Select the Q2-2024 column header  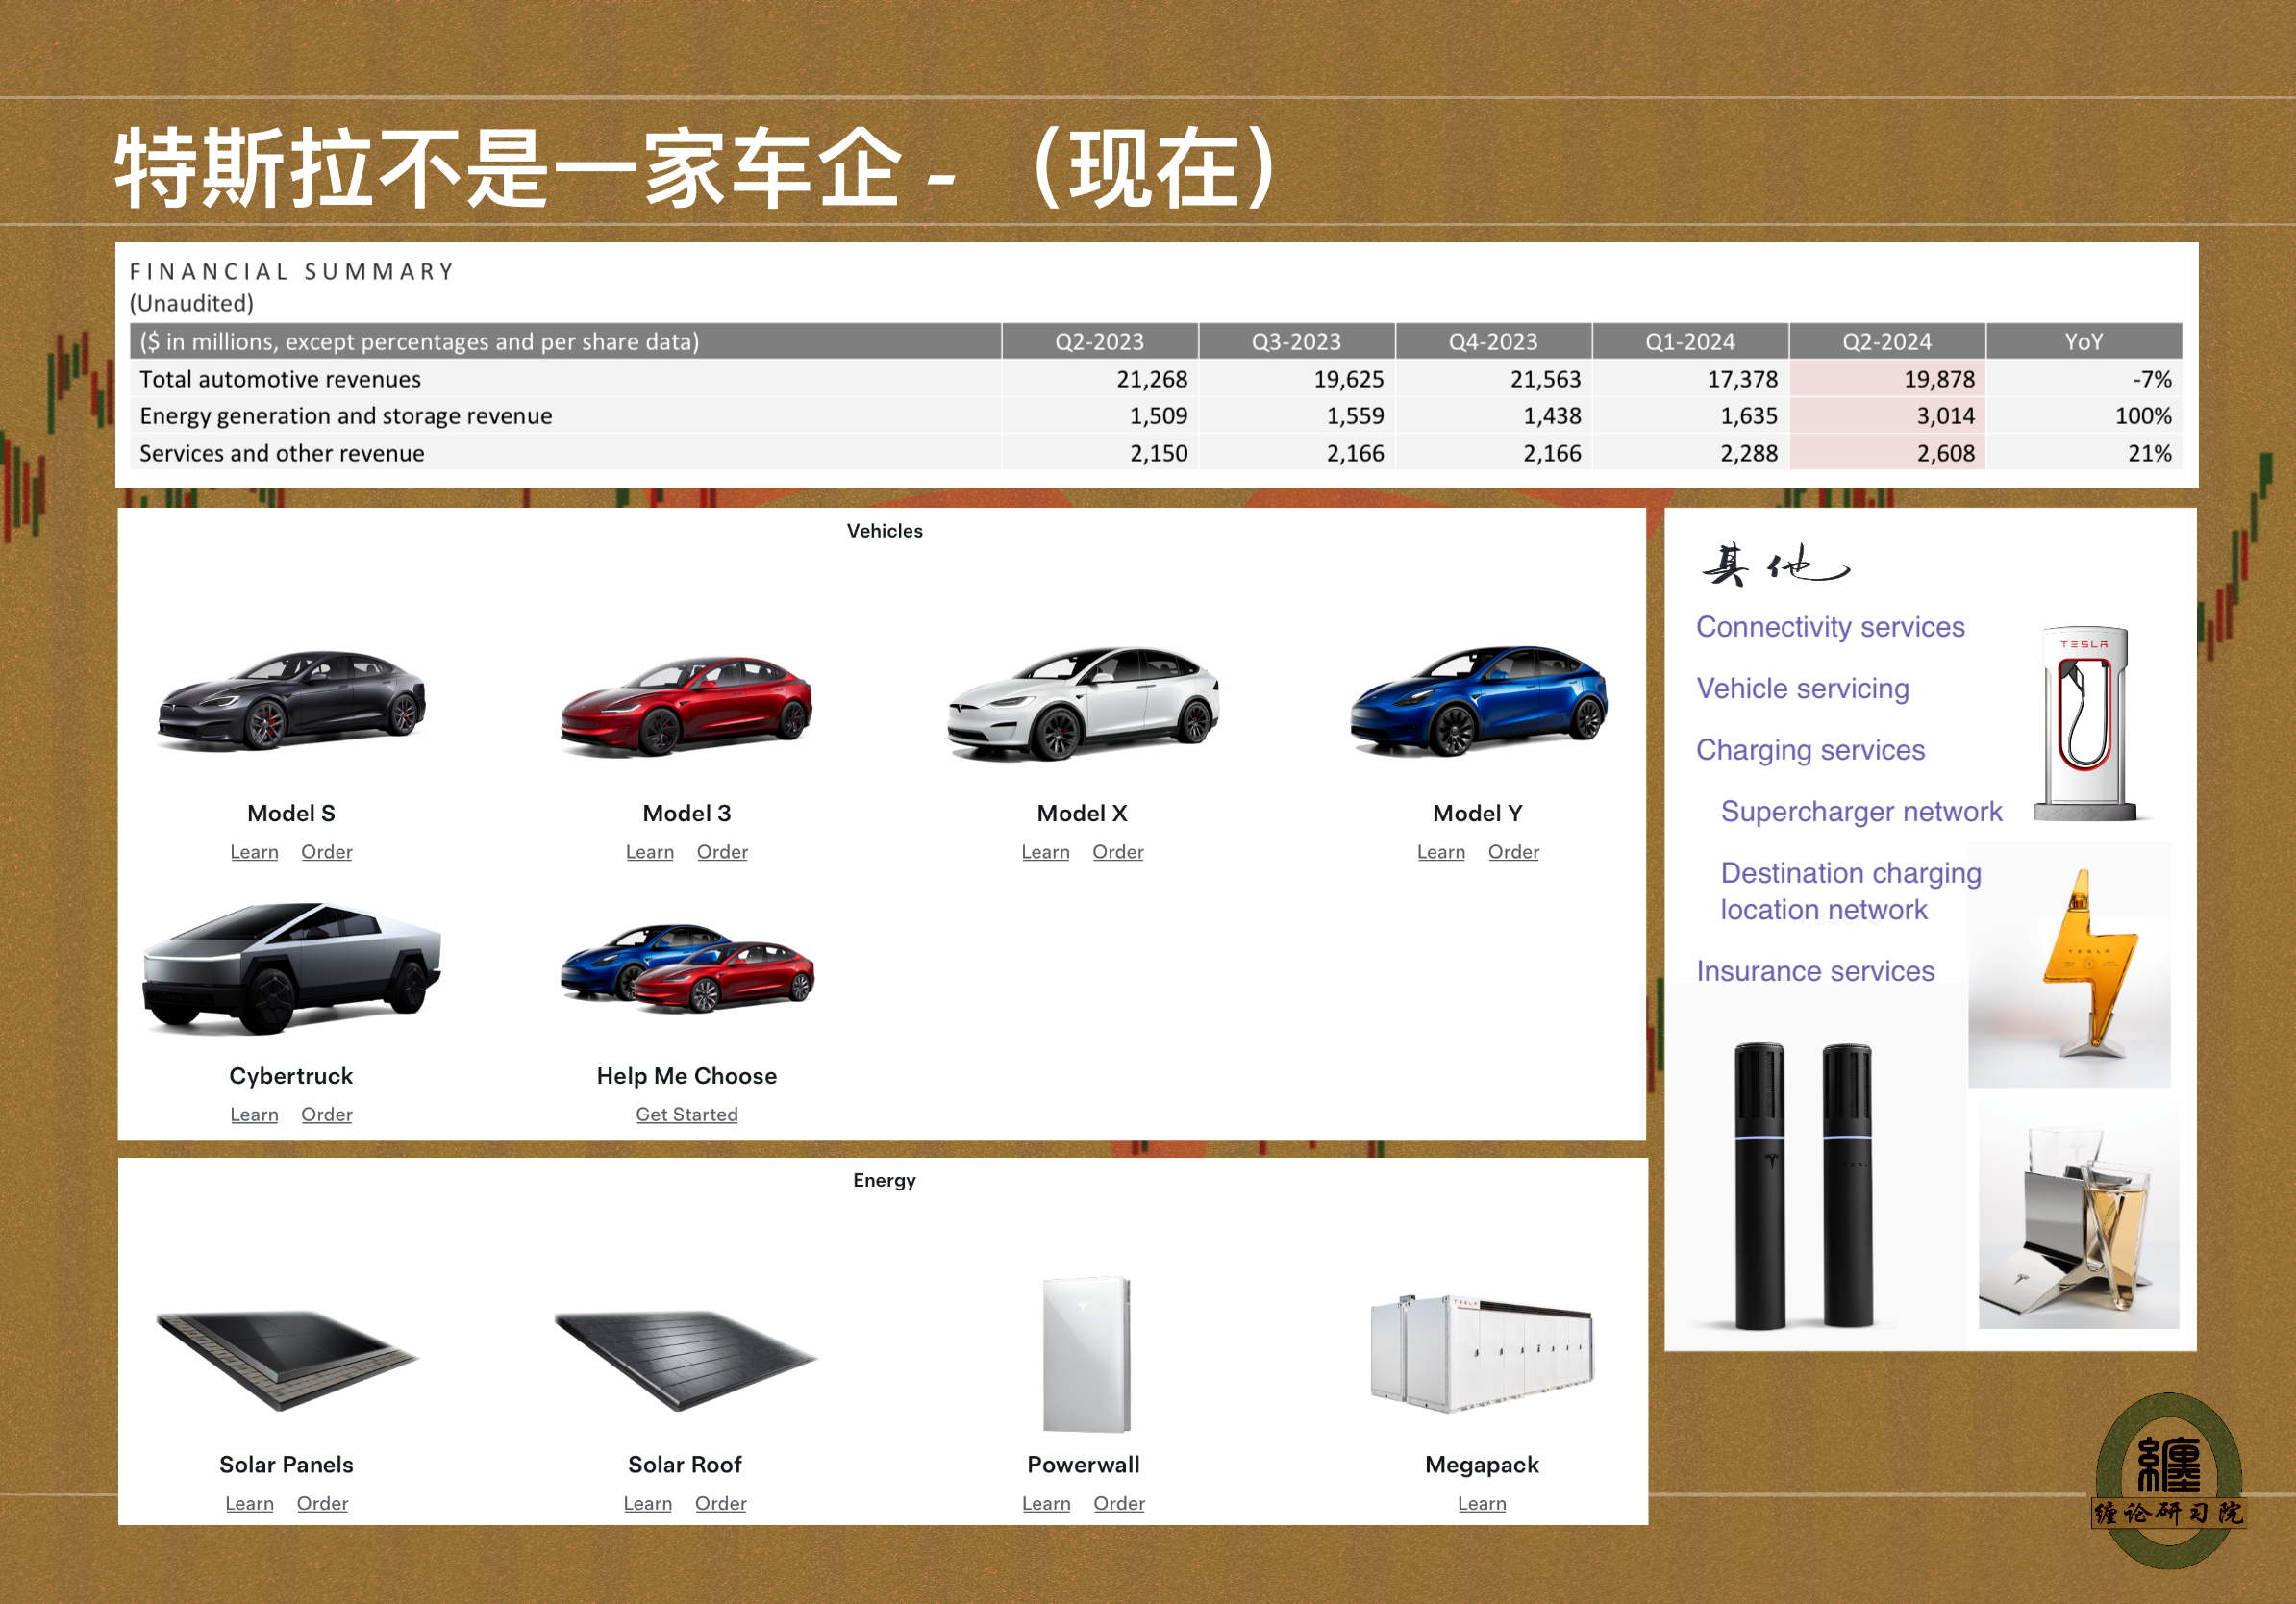[1886, 341]
